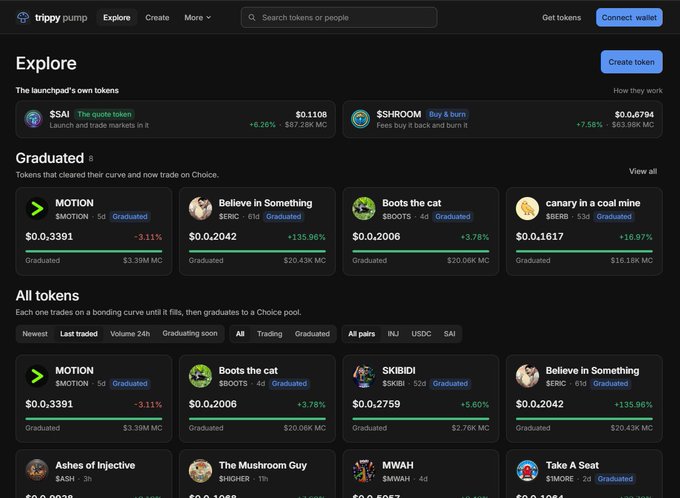The width and height of the screenshot is (680, 498).
Task: Click SKIBIDI curve progress bar
Action: [421, 419]
